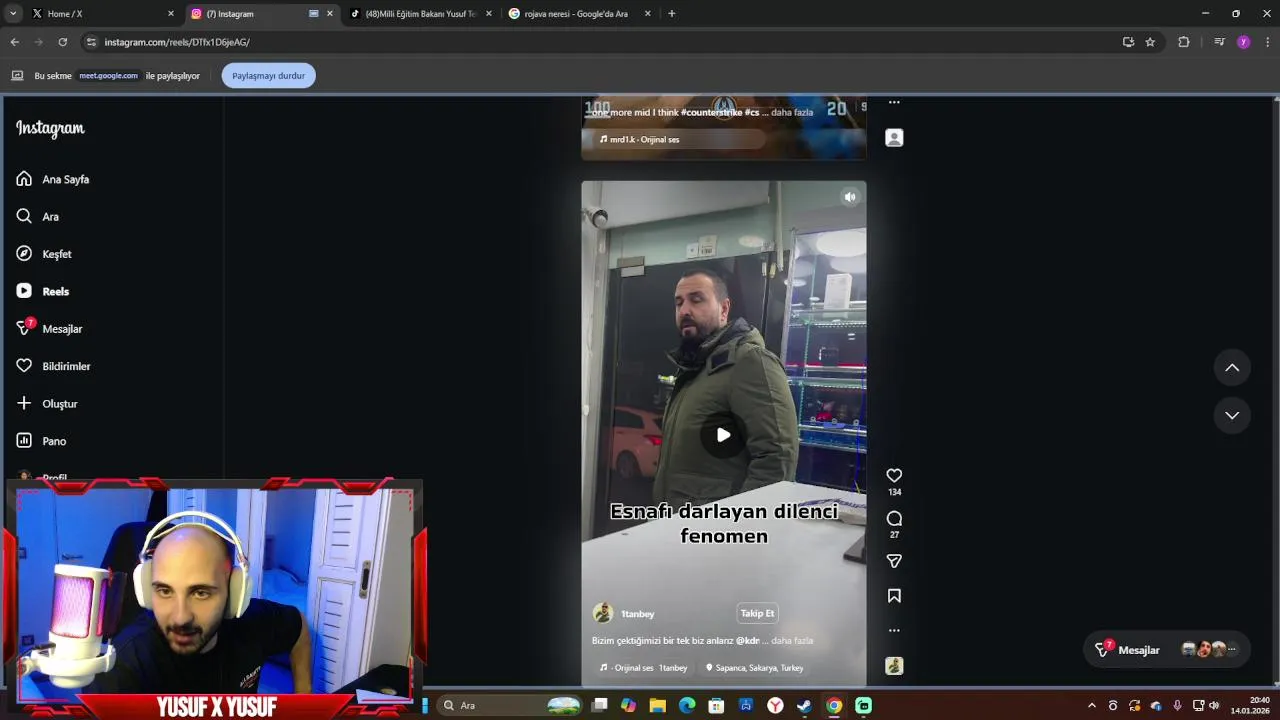This screenshot has height=720, width=1280.
Task: Open clock showing 20:40
Action: click(x=1250, y=705)
